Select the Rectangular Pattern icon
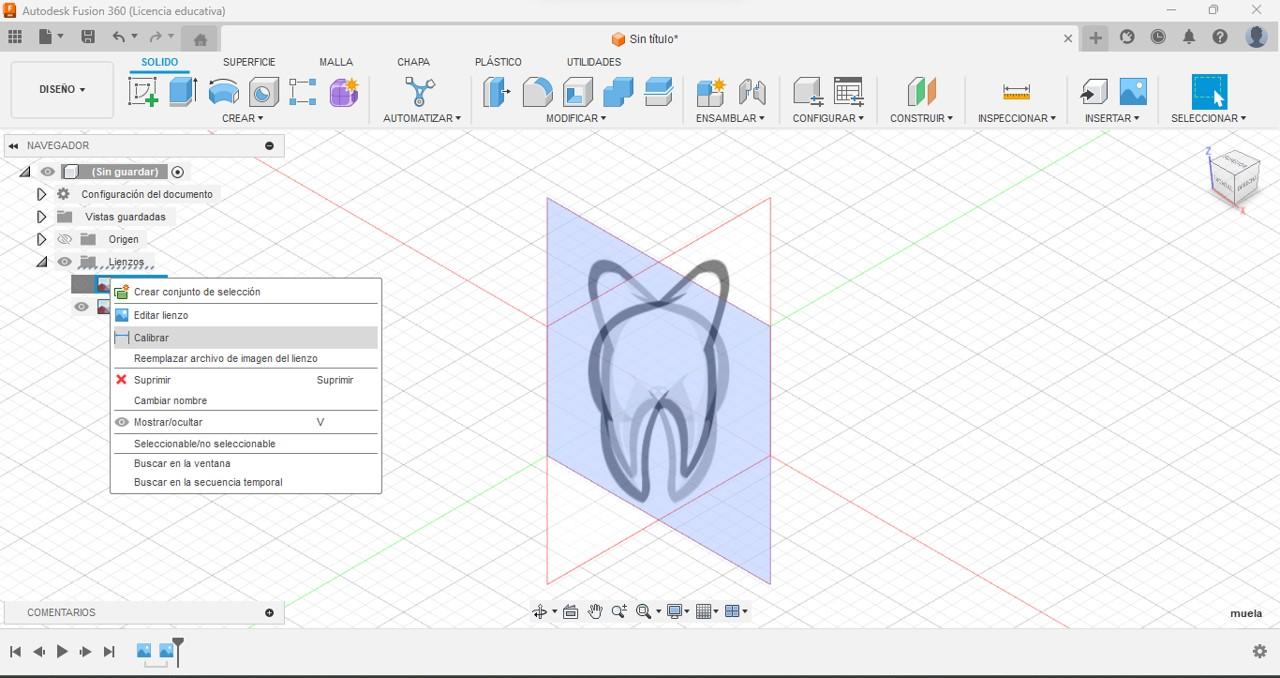Image resolution: width=1280 pixels, height=678 pixels. click(303, 92)
